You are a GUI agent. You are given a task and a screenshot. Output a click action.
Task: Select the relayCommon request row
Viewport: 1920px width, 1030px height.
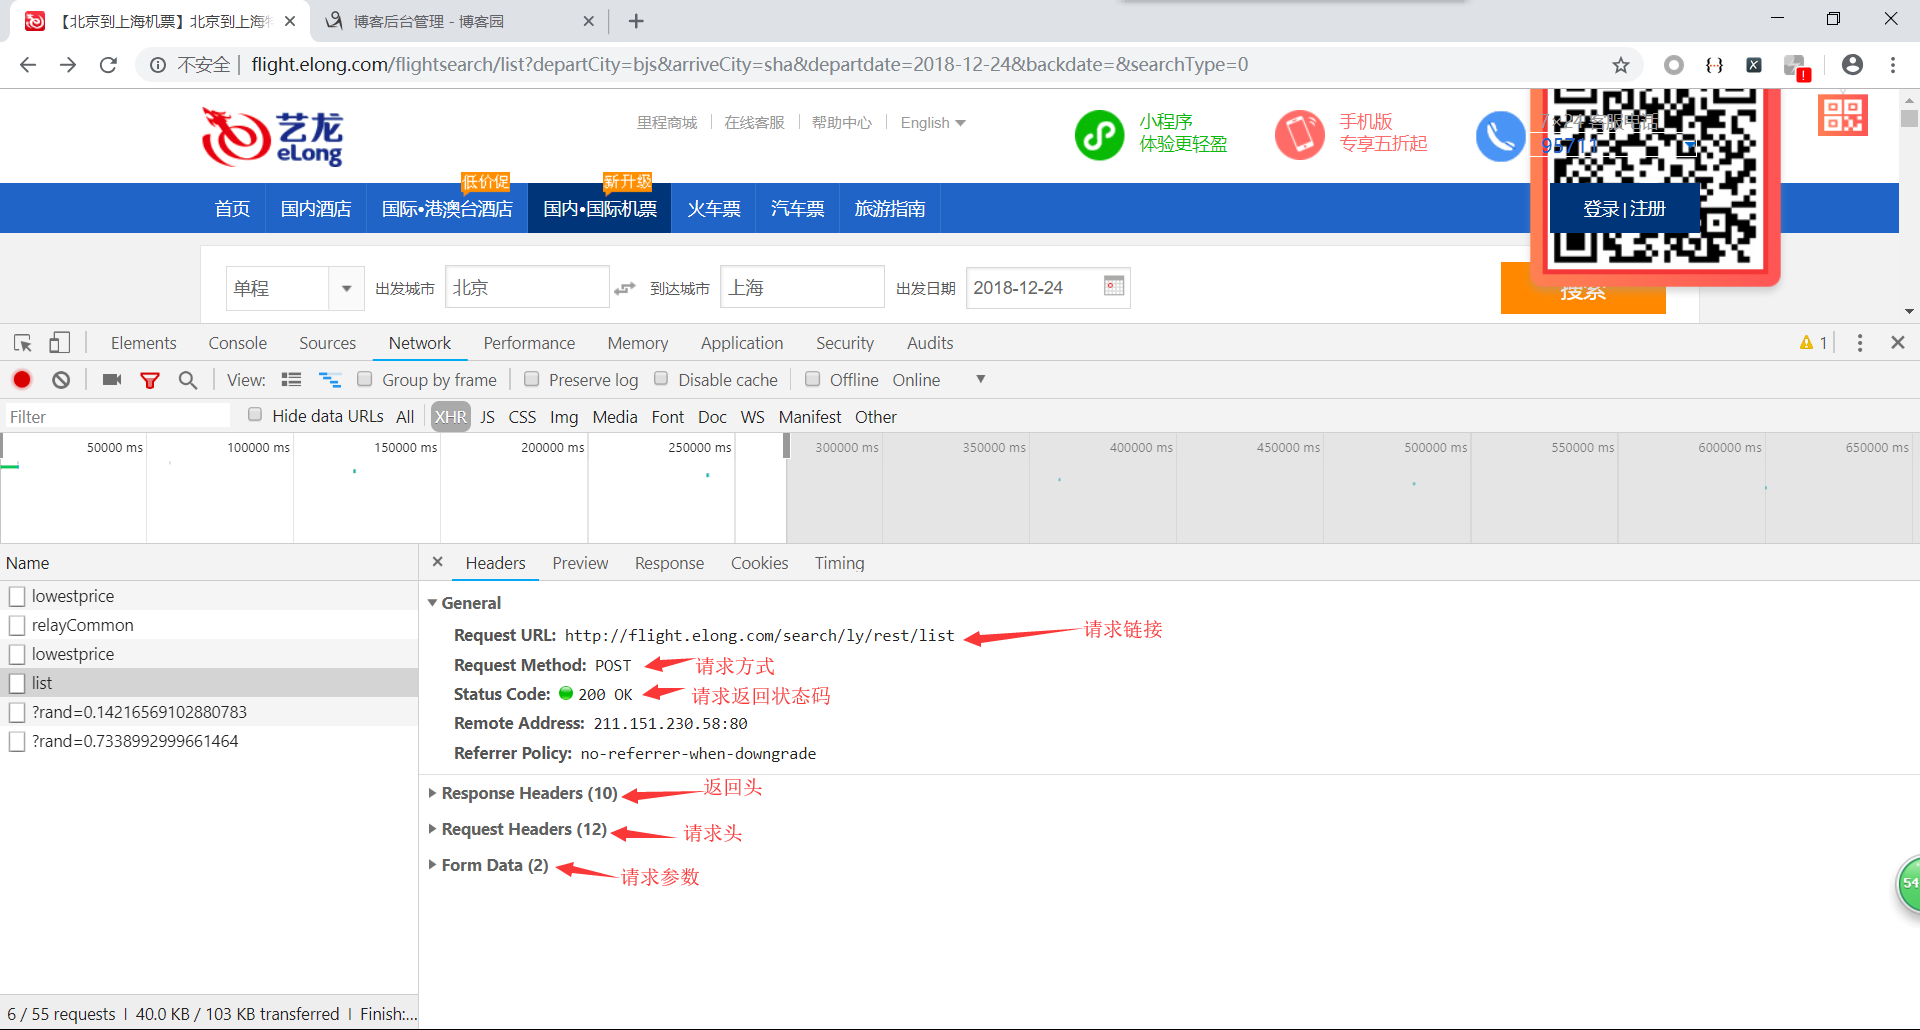(209, 625)
